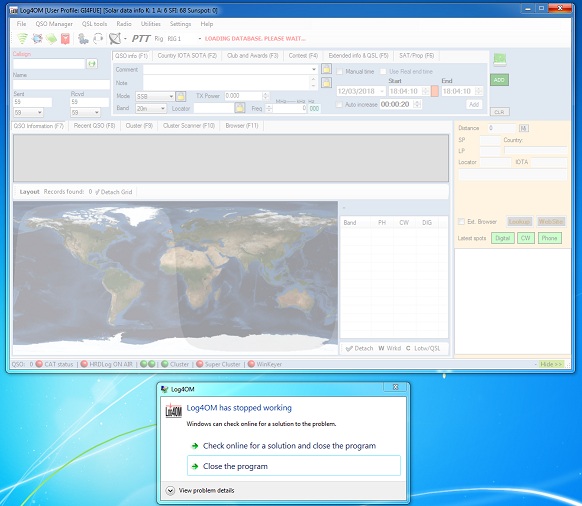
Task: Open the Comment dropdown
Action: tap(314, 69)
